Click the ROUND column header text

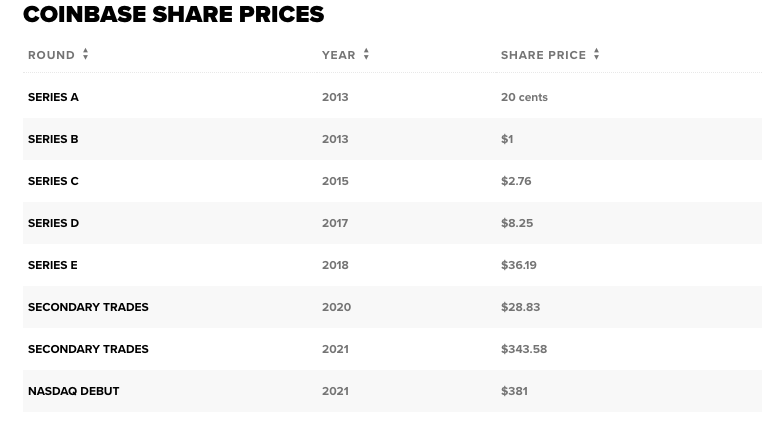51,55
